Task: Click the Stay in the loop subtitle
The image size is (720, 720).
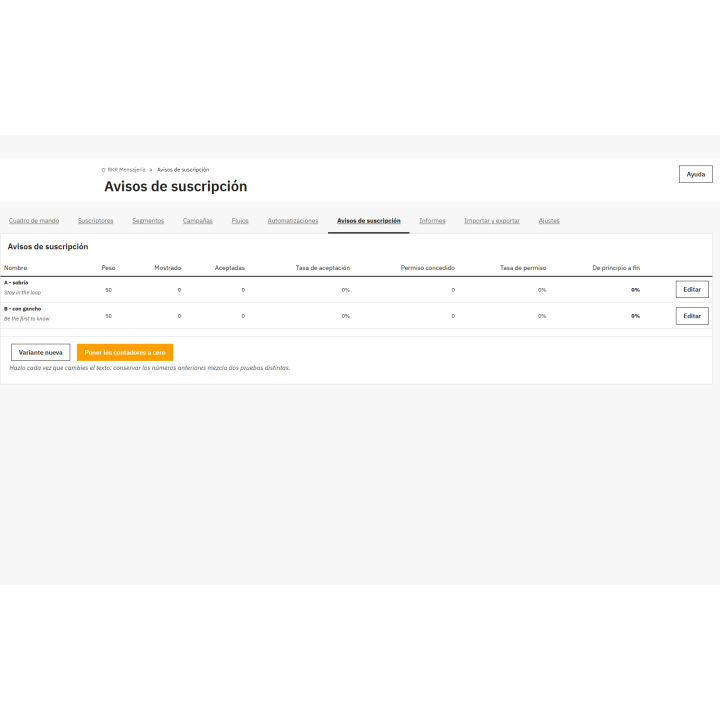Action: pos(22,292)
